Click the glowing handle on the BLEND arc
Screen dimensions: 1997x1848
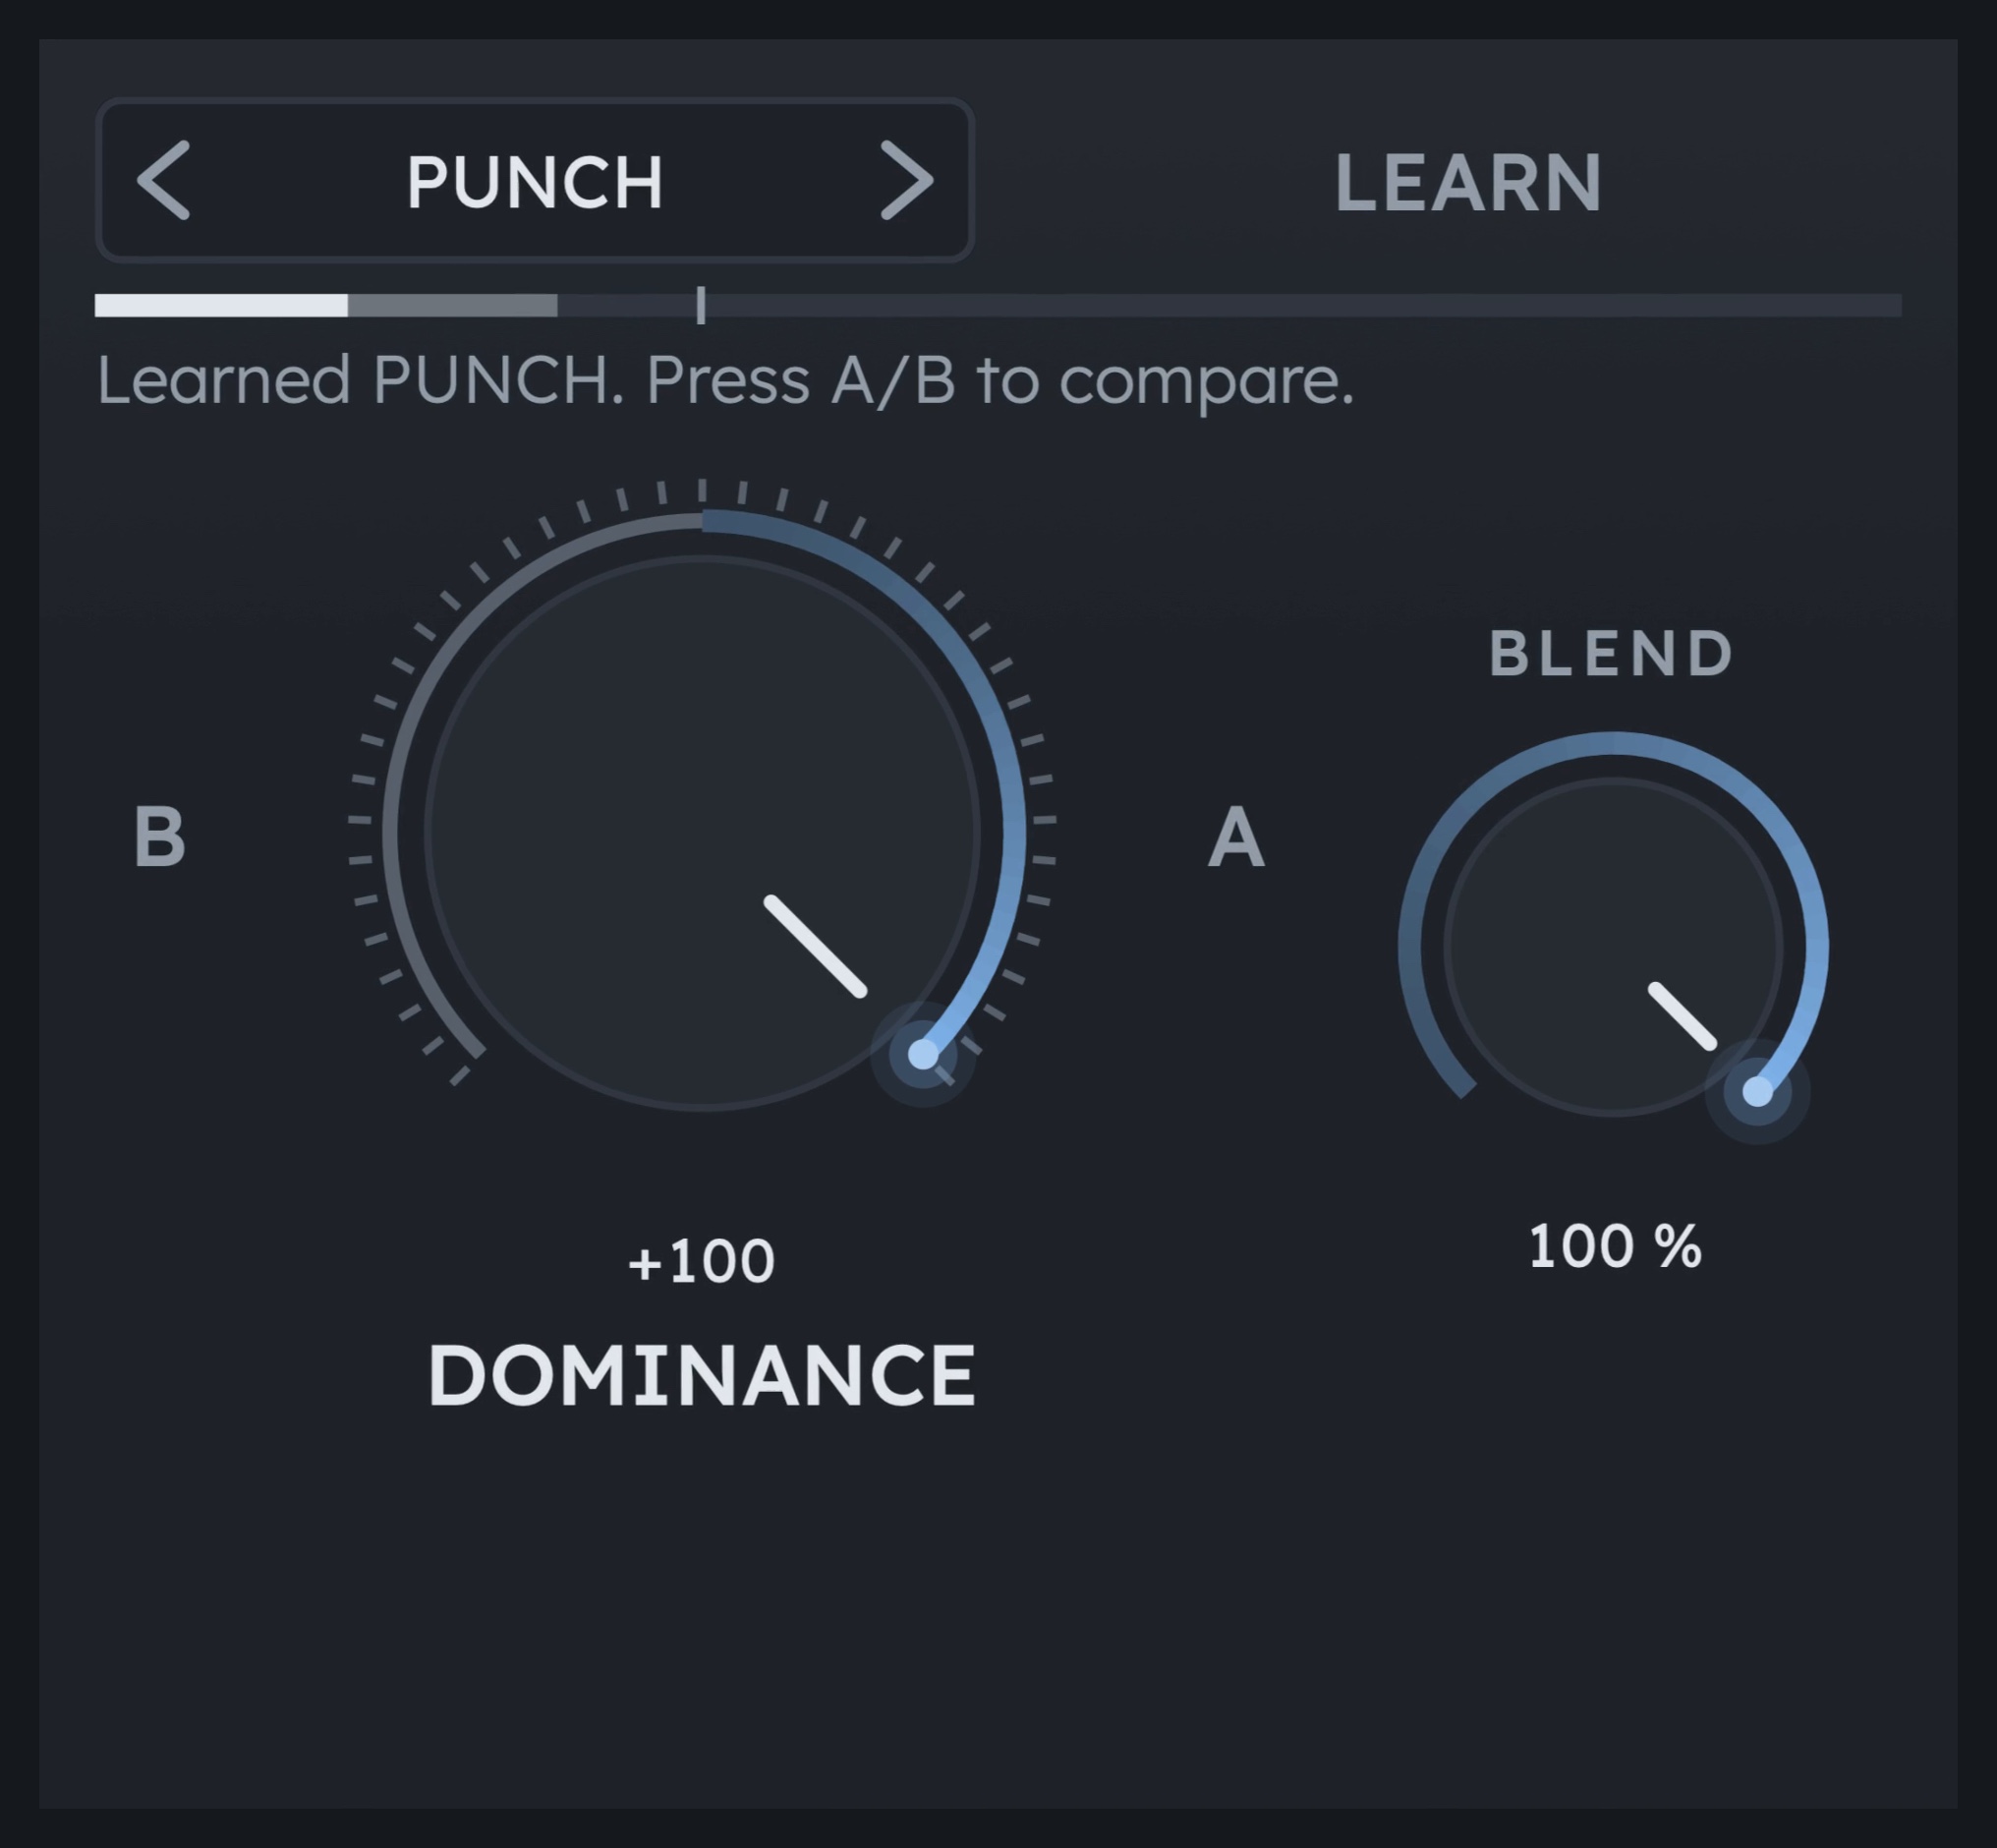(1758, 1092)
